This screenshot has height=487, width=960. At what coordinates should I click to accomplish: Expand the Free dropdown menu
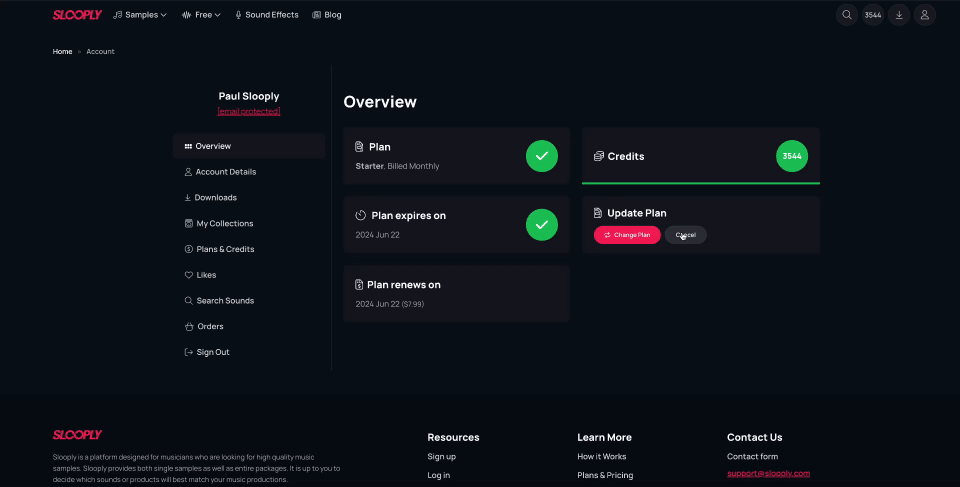[x=201, y=15]
